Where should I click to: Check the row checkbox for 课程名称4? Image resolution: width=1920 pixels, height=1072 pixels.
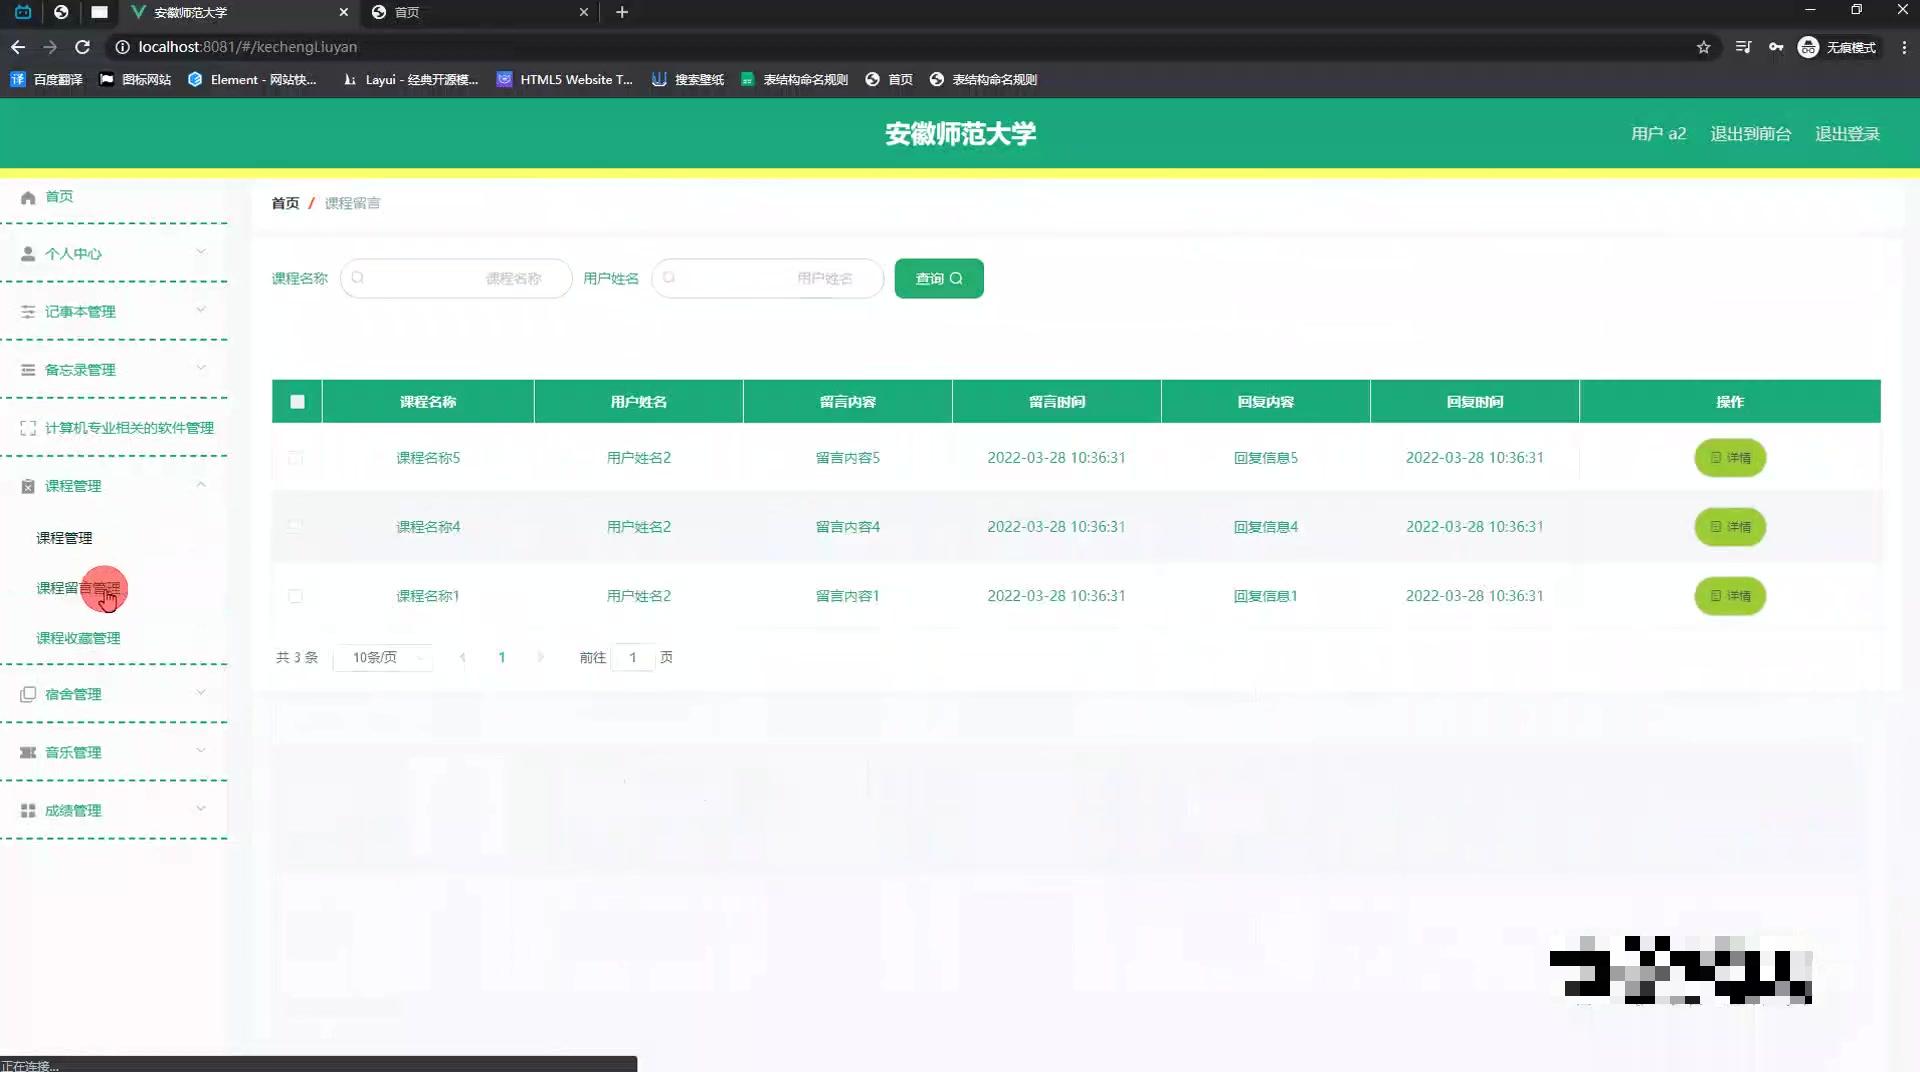click(295, 527)
